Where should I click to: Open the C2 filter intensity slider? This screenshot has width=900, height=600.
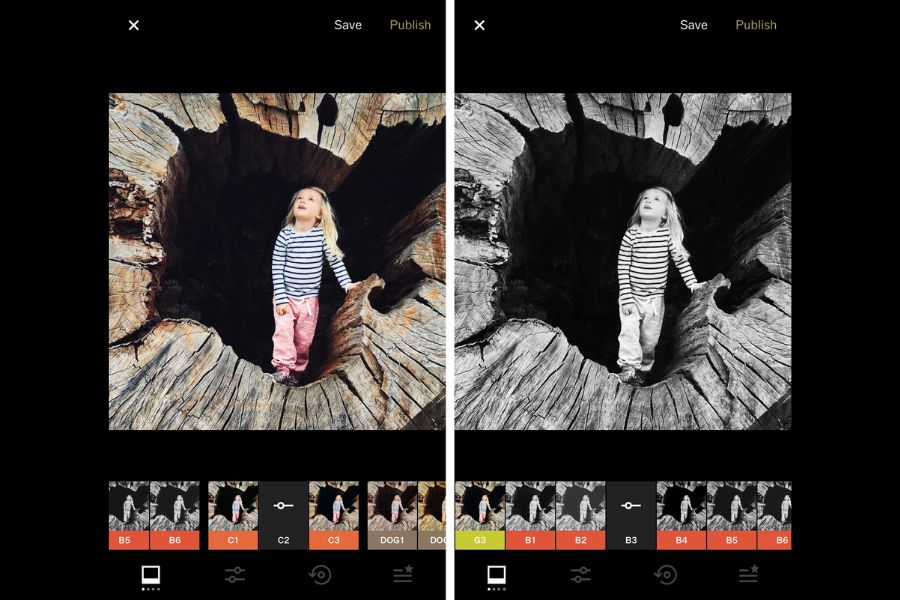[284, 510]
